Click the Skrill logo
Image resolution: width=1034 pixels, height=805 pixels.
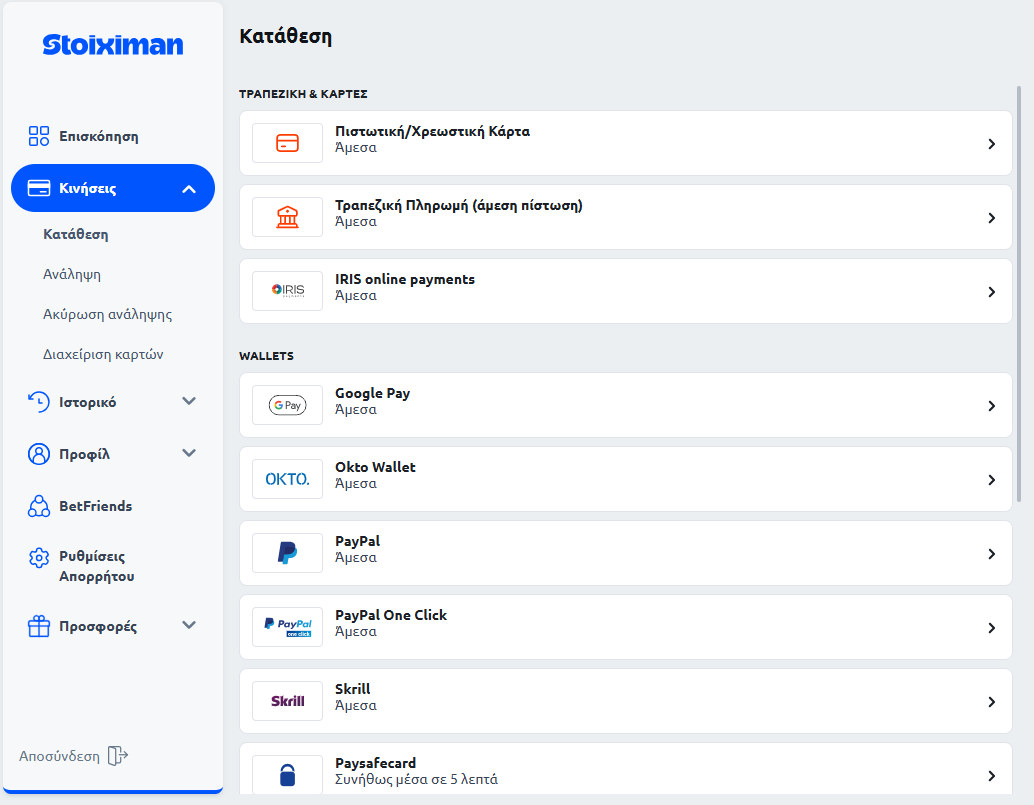pyautogui.click(x=287, y=701)
